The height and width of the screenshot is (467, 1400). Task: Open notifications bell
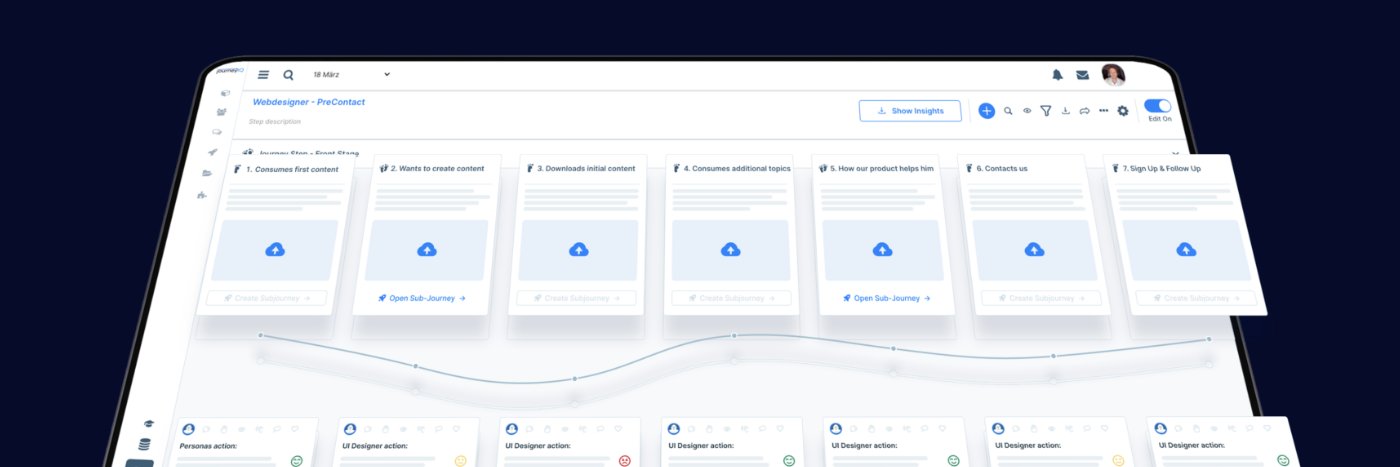pos(1057,75)
